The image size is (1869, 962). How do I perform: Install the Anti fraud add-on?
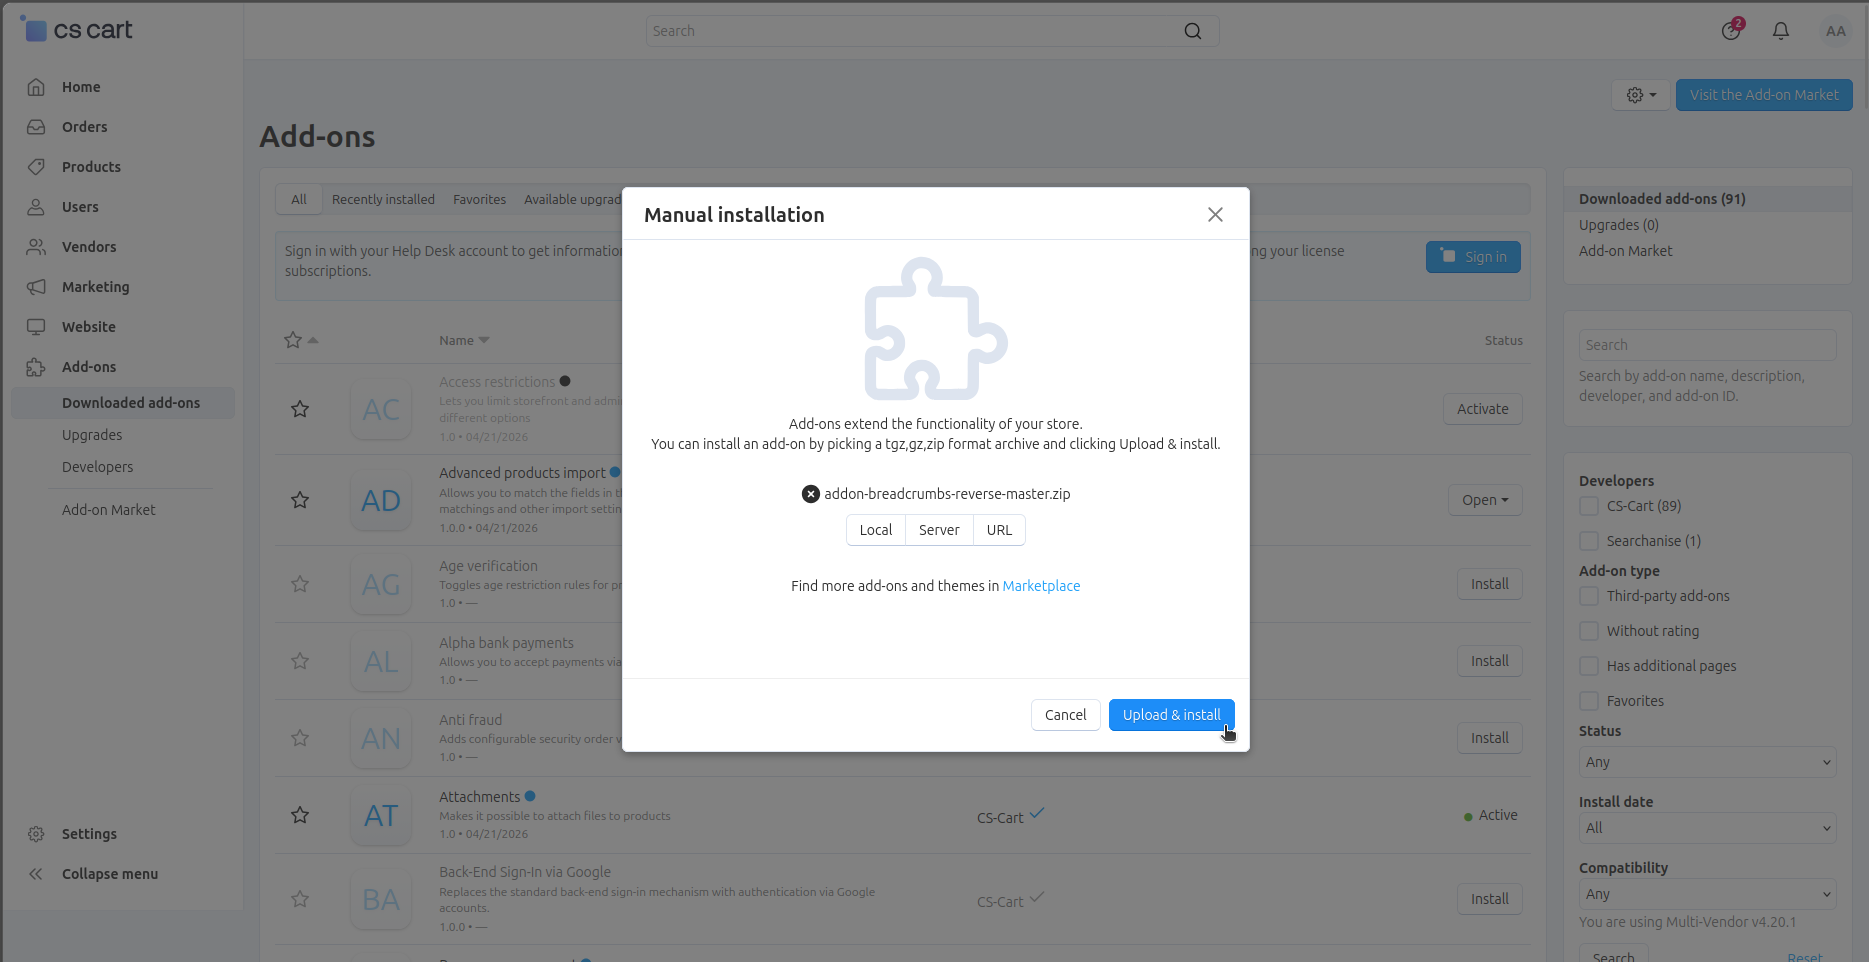[x=1489, y=738]
